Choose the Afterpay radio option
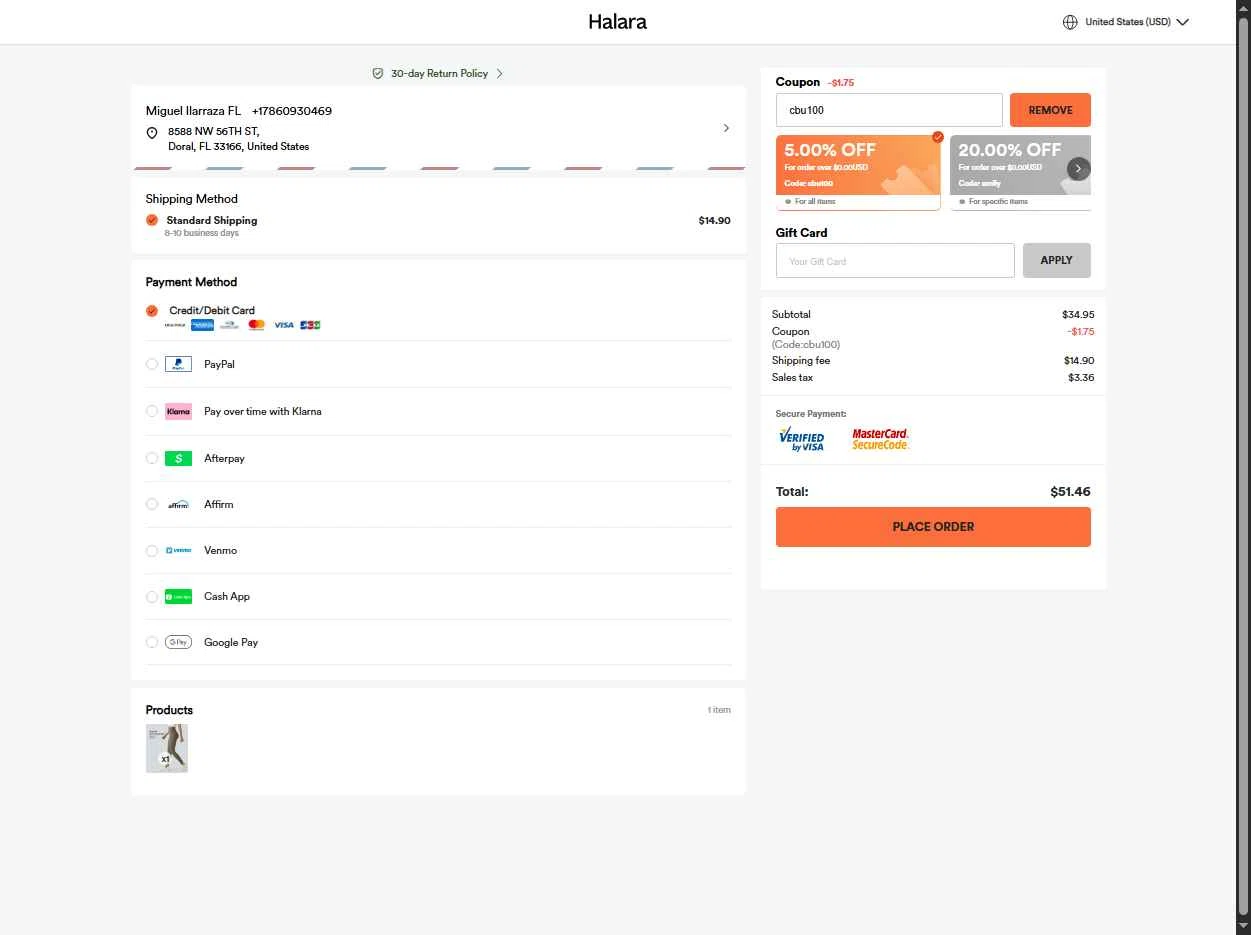 pos(152,458)
